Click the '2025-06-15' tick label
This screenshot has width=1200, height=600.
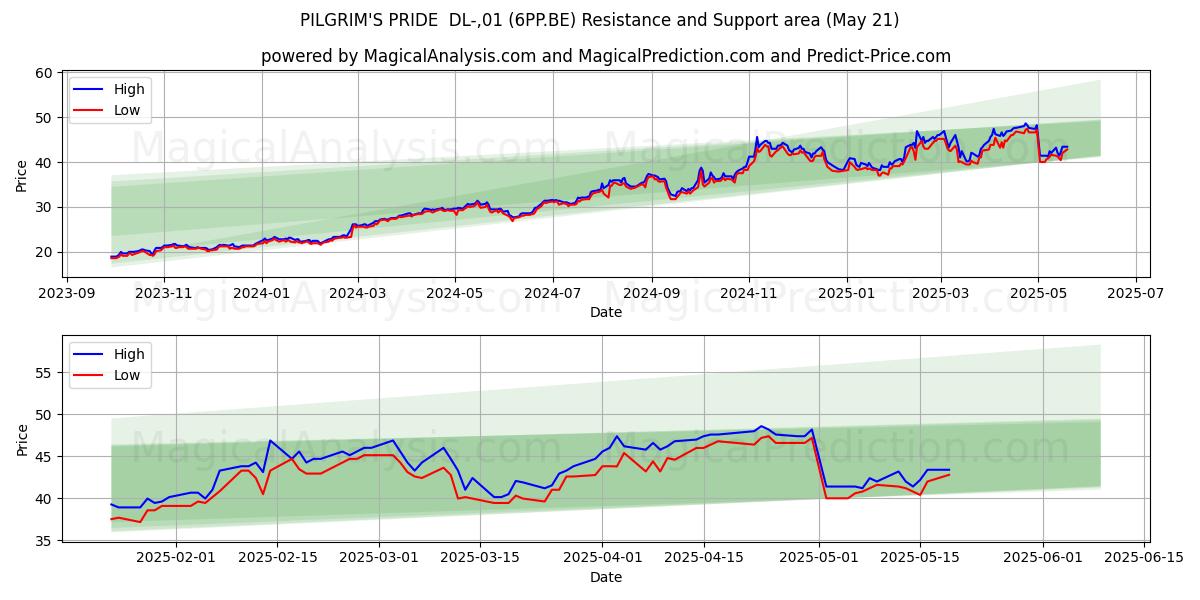pos(1145,558)
